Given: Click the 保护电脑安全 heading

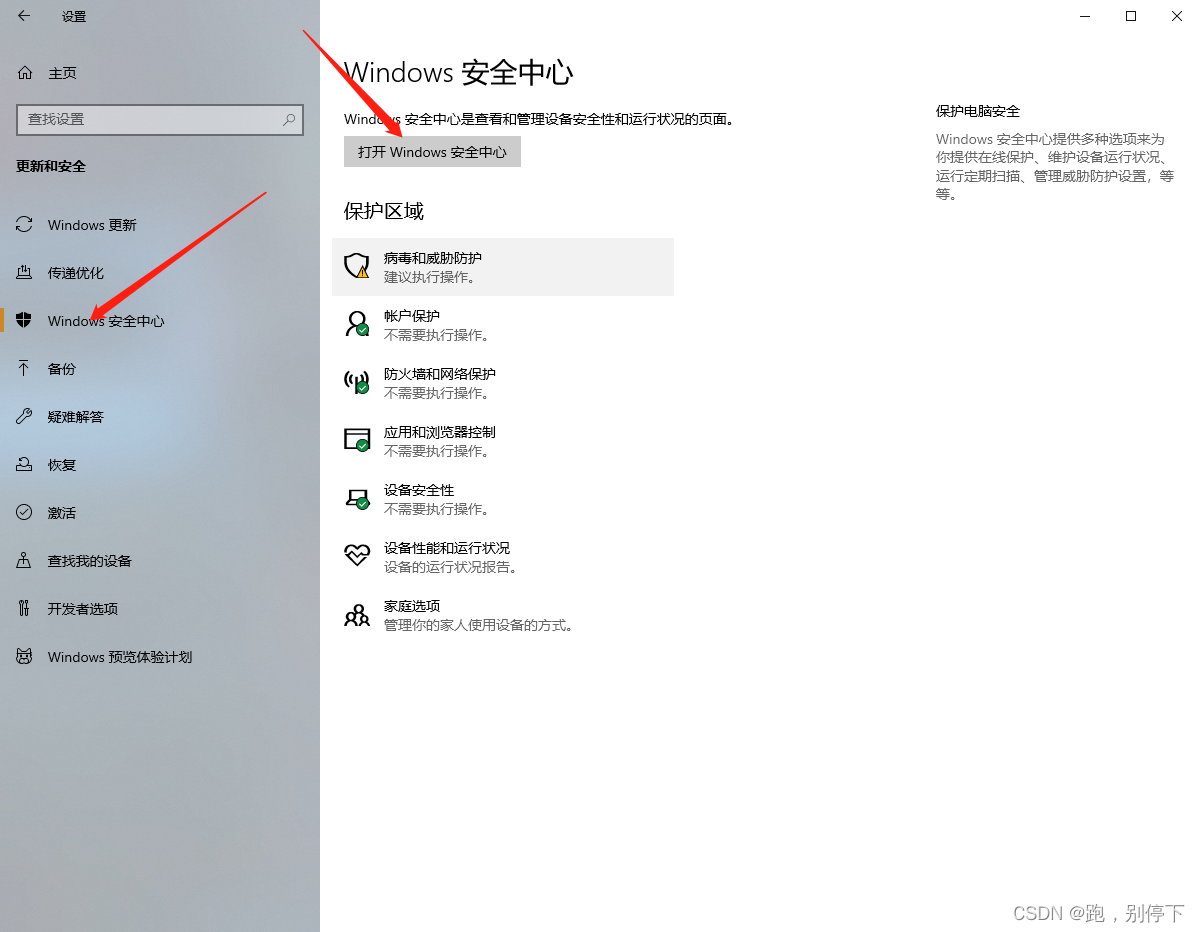Looking at the screenshot, I should 978,111.
